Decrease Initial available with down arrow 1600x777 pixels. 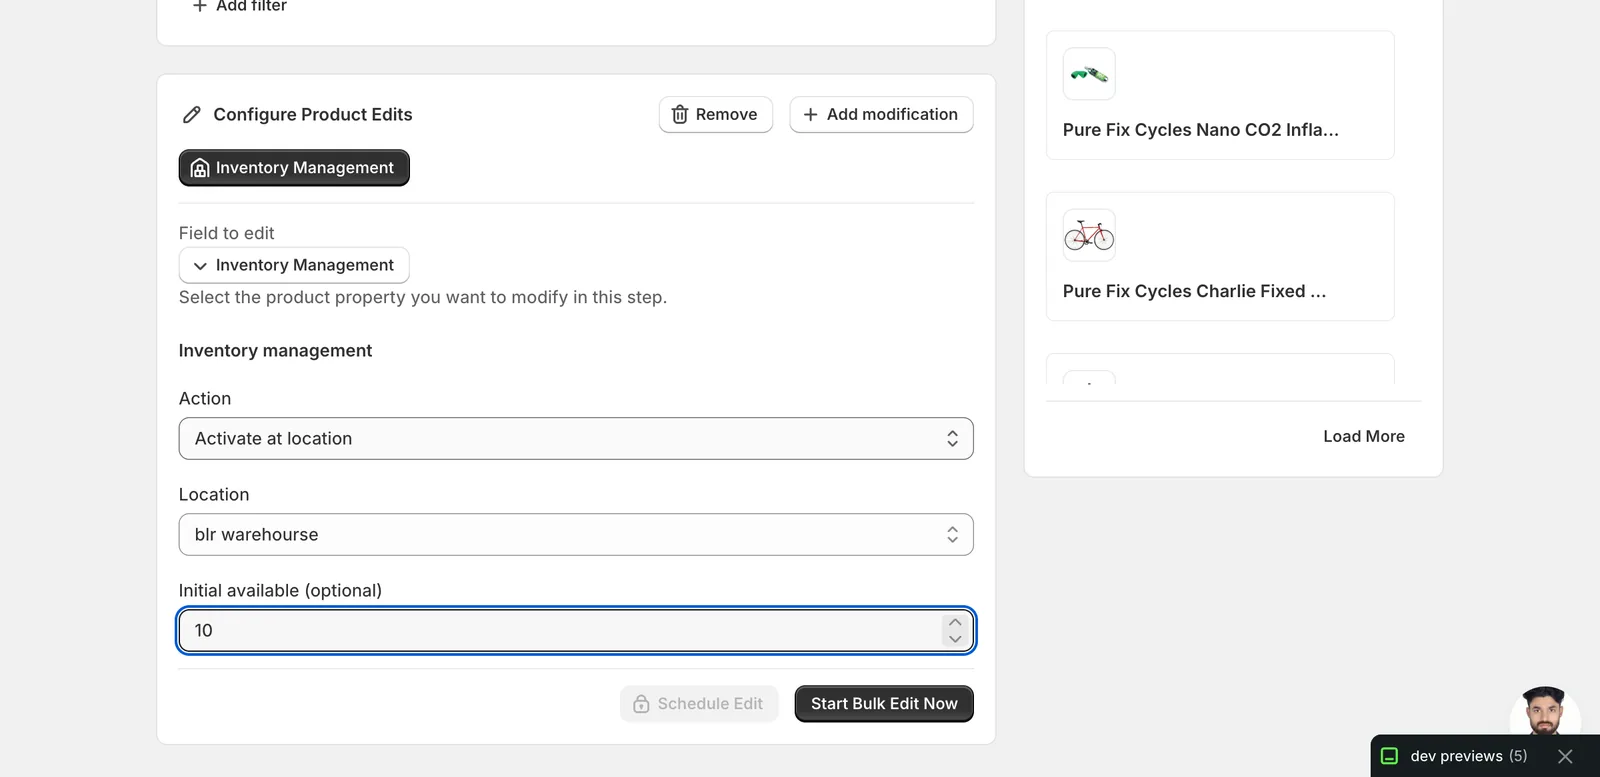coord(955,639)
